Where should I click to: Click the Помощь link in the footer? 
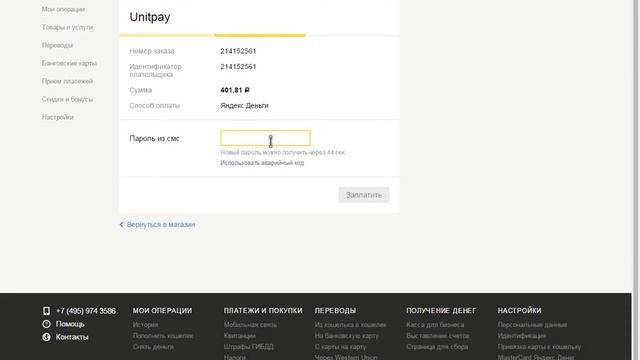pos(70,324)
